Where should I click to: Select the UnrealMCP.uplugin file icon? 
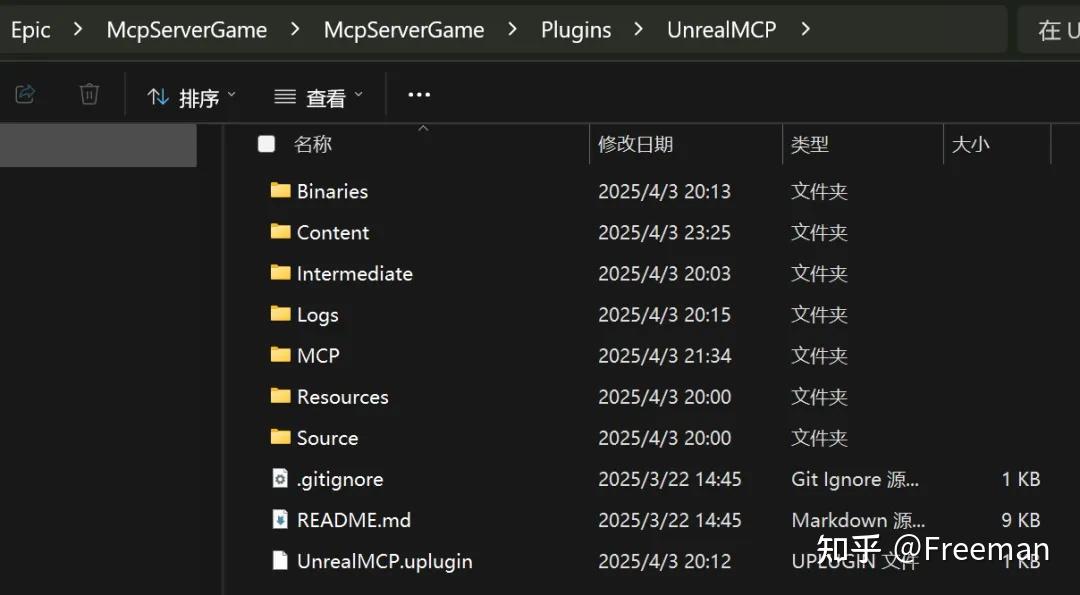pos(279,560)
